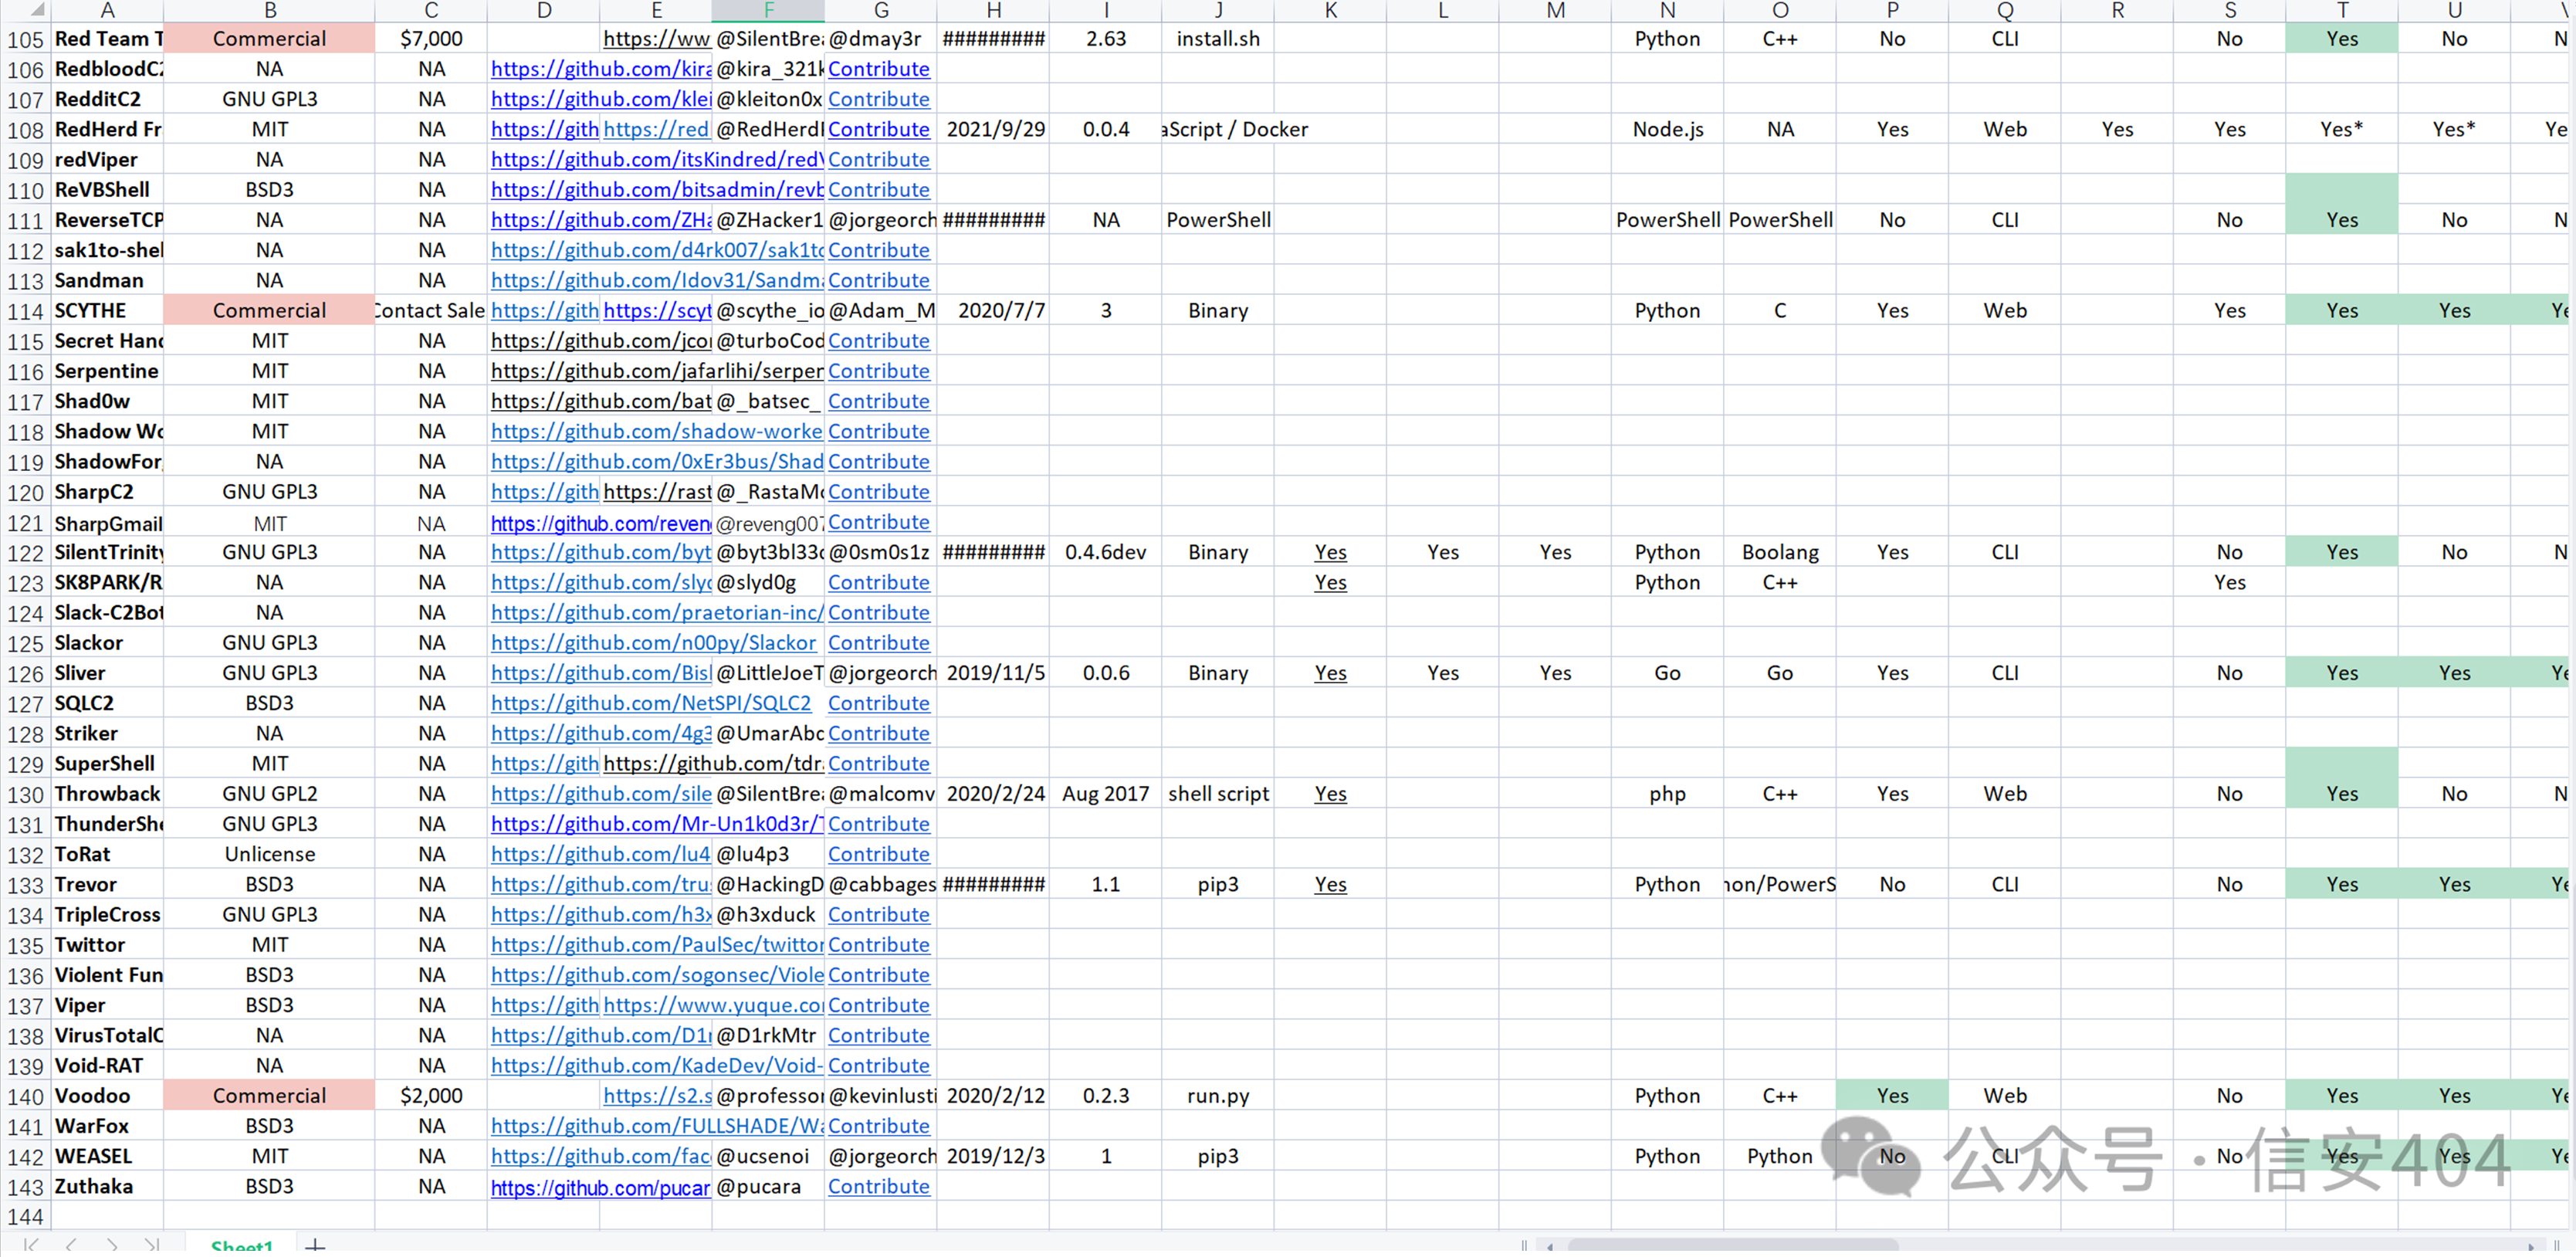Open Contribute link in WarFox row
The height and width of the screenshot is (1257, 2576).
(x=879, y=1126)
